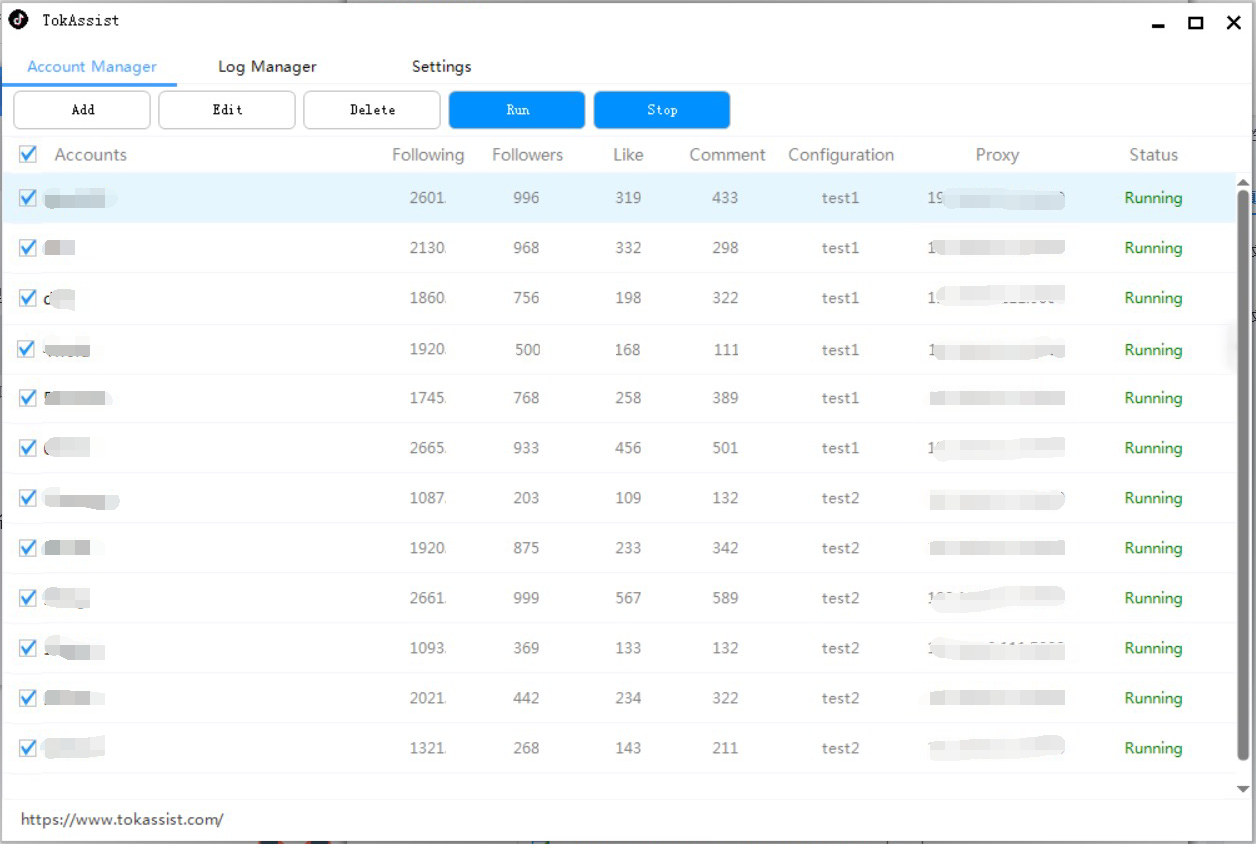Viewport: 1256px width, 844px height.
Task: Click the TokAssist logo icon in title bar
Action: pos(18,20)
